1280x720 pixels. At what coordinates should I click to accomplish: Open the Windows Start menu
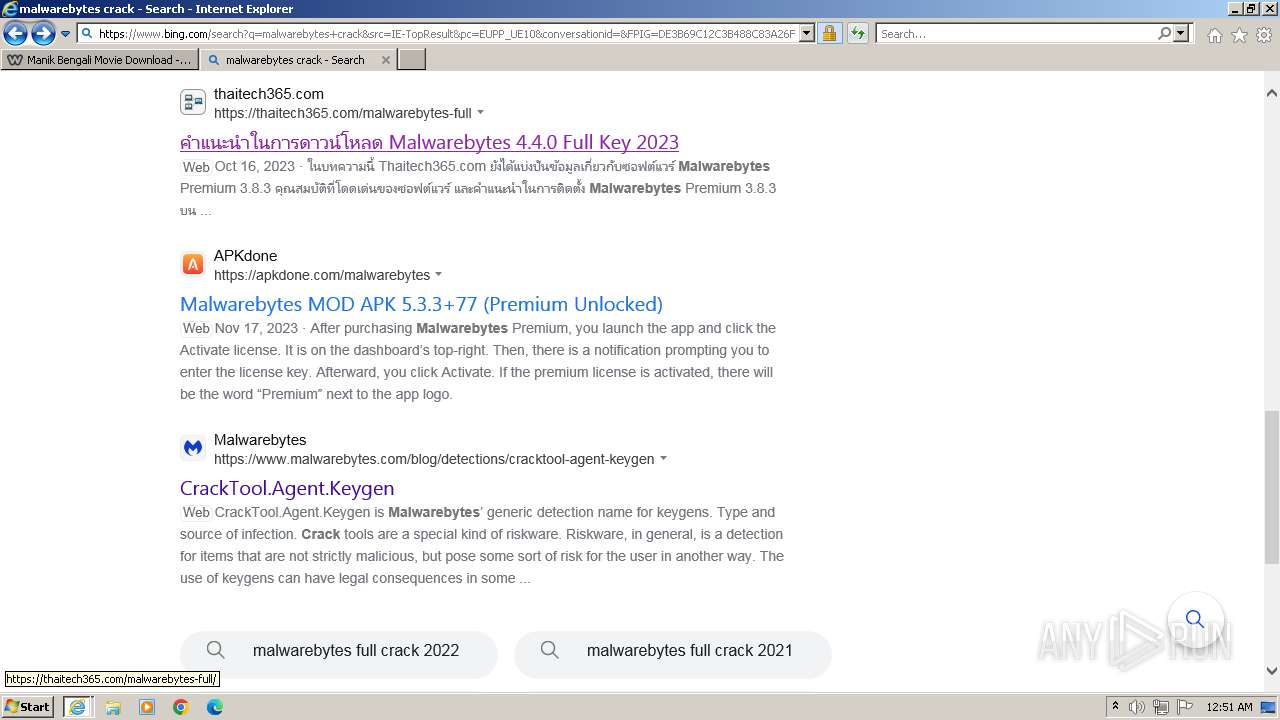tap(28, 707)
